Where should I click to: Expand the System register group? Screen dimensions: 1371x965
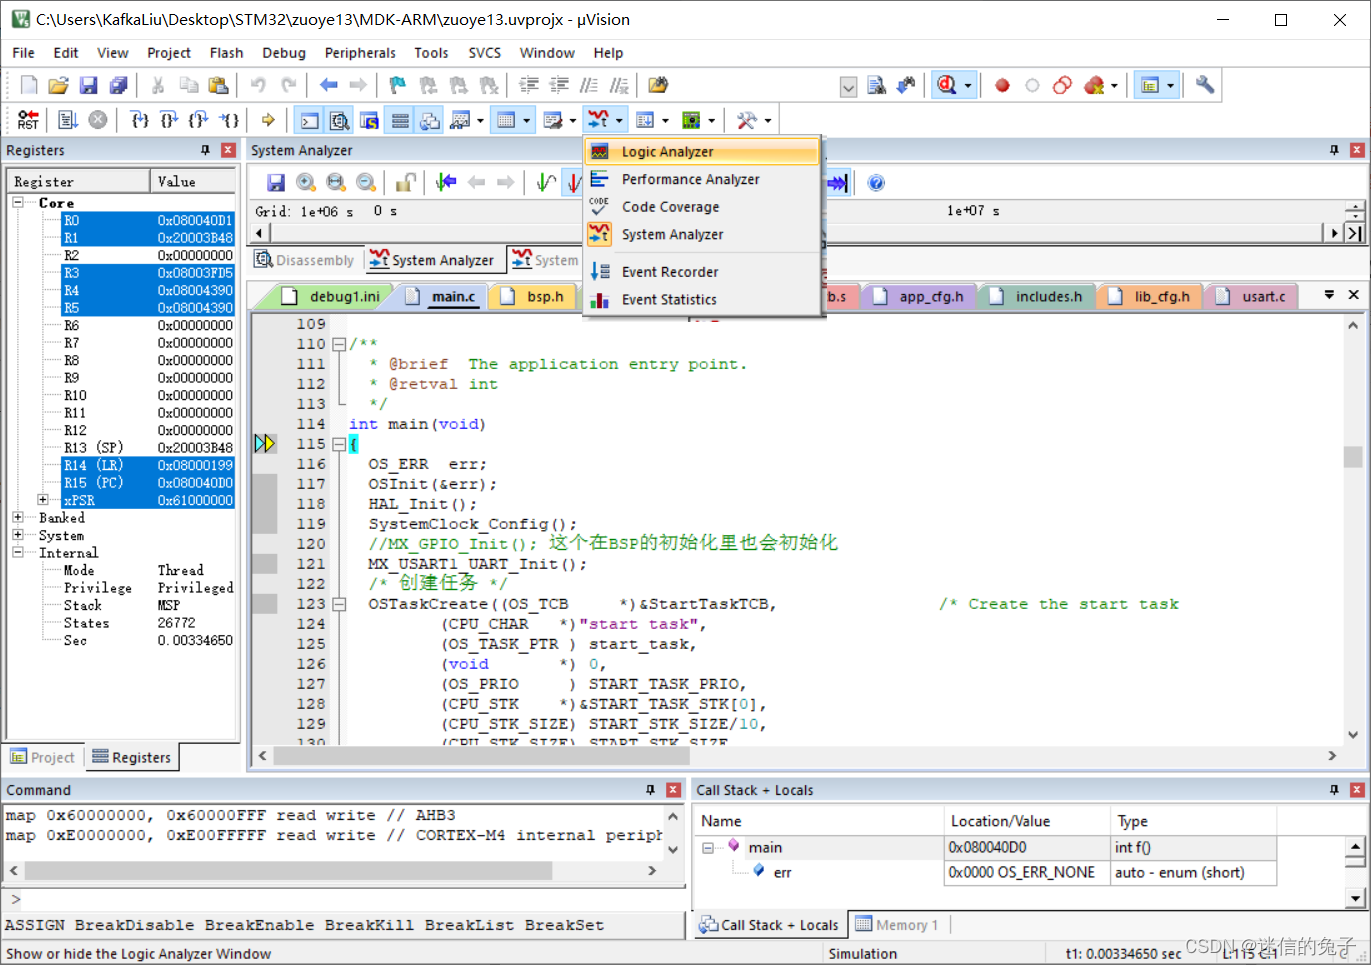[x=18, y=535]
